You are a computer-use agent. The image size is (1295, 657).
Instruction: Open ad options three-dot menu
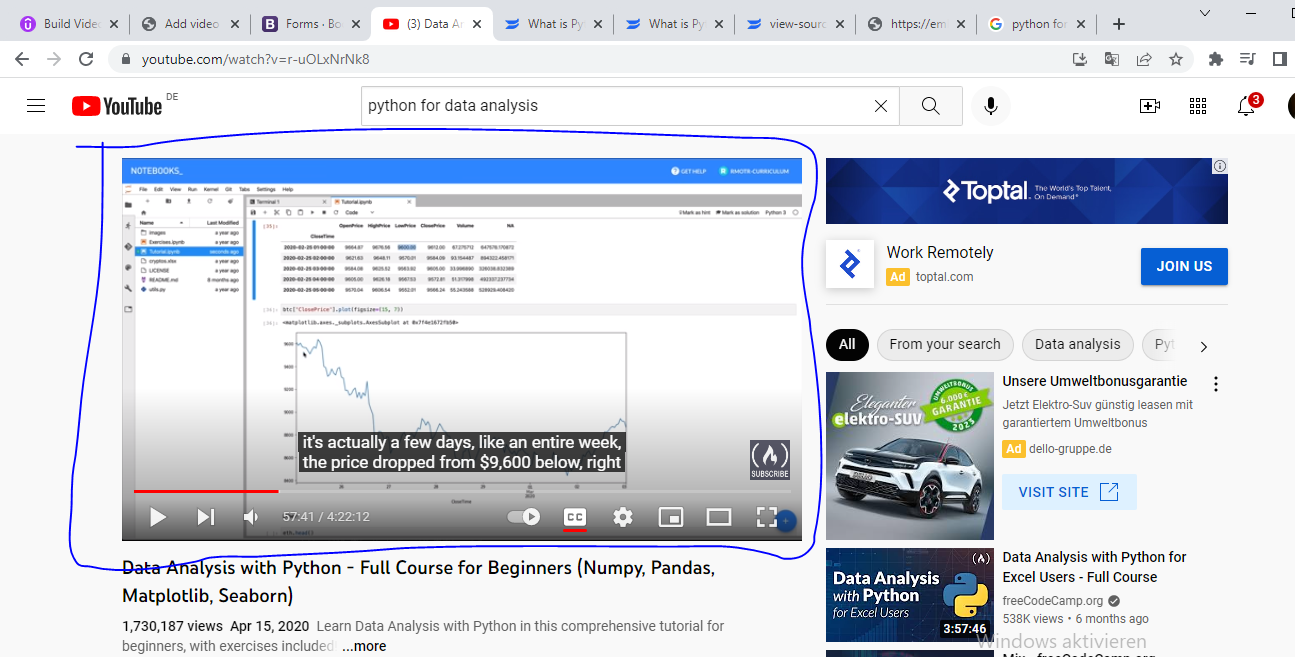(x=1216, y=384)
